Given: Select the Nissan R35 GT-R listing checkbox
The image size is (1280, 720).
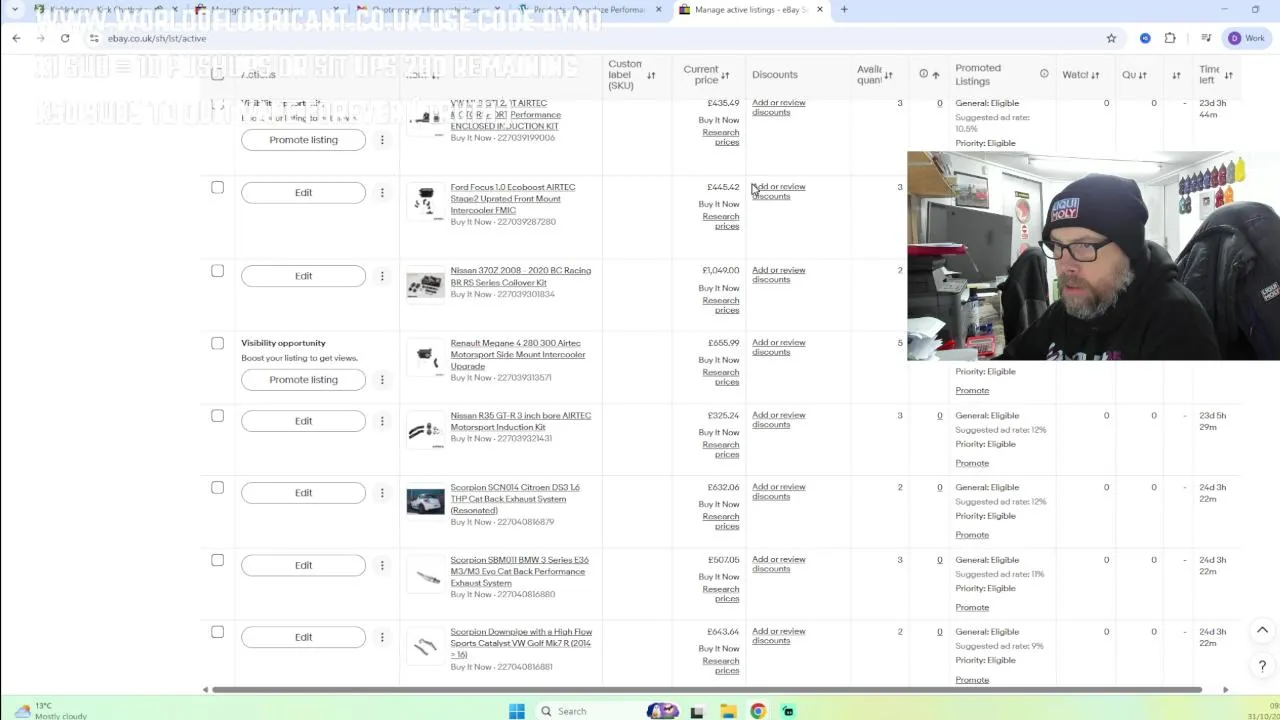Looking at the screenshot, I should [x=217, y=415].
